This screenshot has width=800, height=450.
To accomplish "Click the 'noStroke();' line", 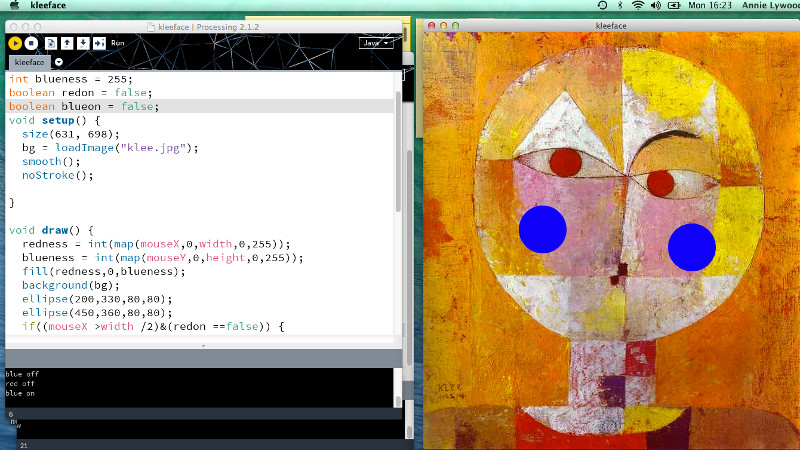I will (58, 175).
